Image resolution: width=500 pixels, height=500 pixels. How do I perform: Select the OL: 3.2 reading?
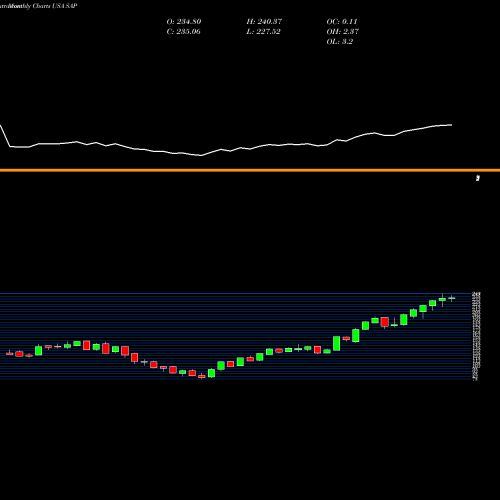click(x=339, y=42)
